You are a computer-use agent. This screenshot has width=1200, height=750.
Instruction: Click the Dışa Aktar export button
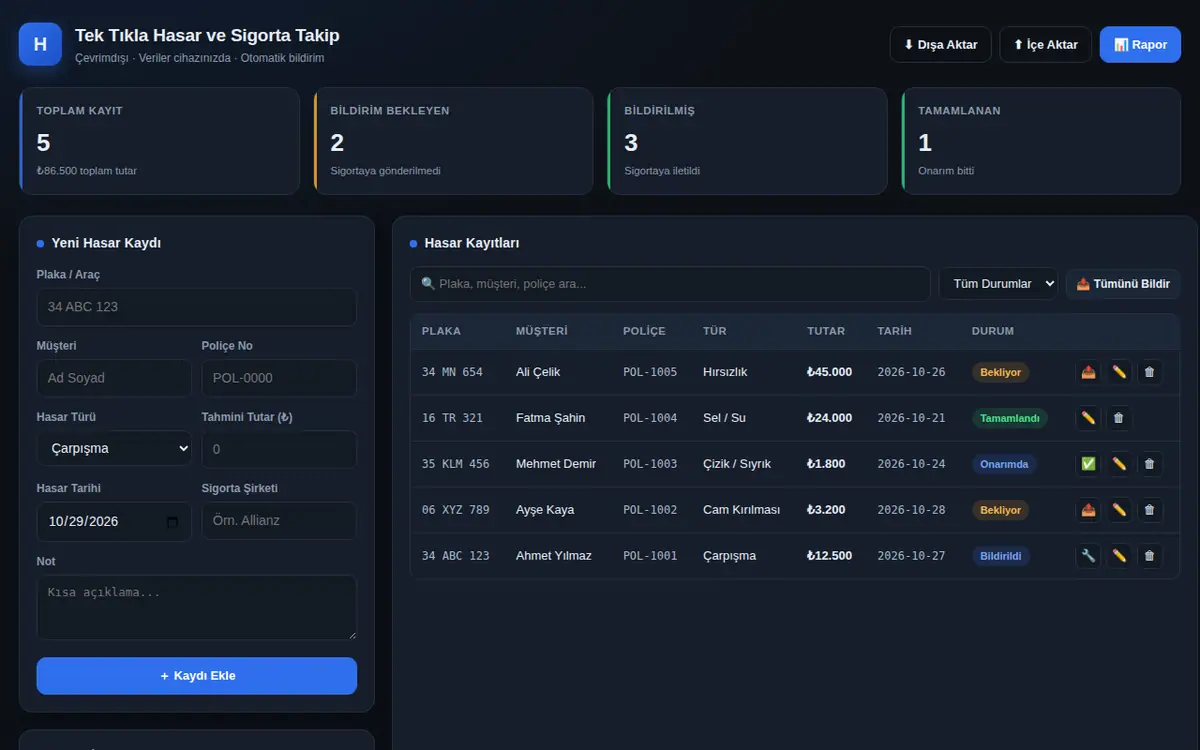[x=941, y=45]
